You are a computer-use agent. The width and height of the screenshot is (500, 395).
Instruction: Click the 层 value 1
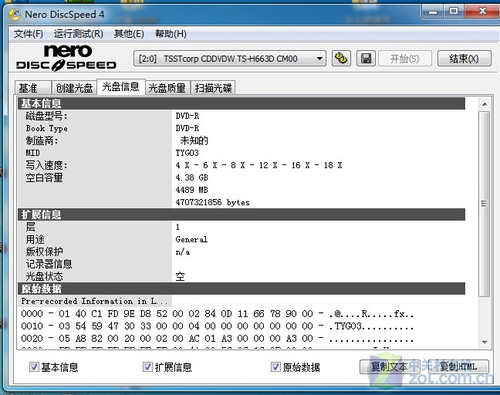(178, 227)
